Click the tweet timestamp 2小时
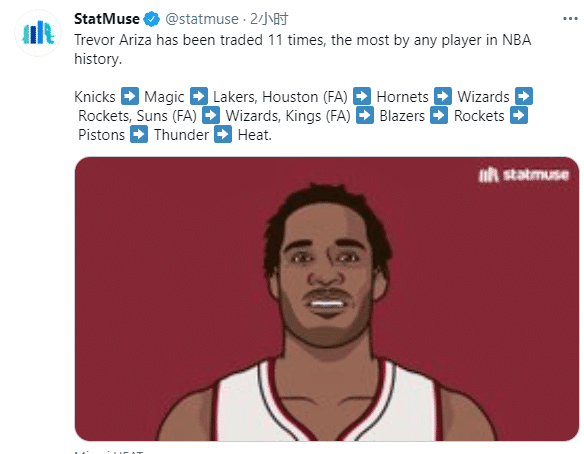Viewport: 584px width, 454px height. pyautogui.click(x=269, y=19)
